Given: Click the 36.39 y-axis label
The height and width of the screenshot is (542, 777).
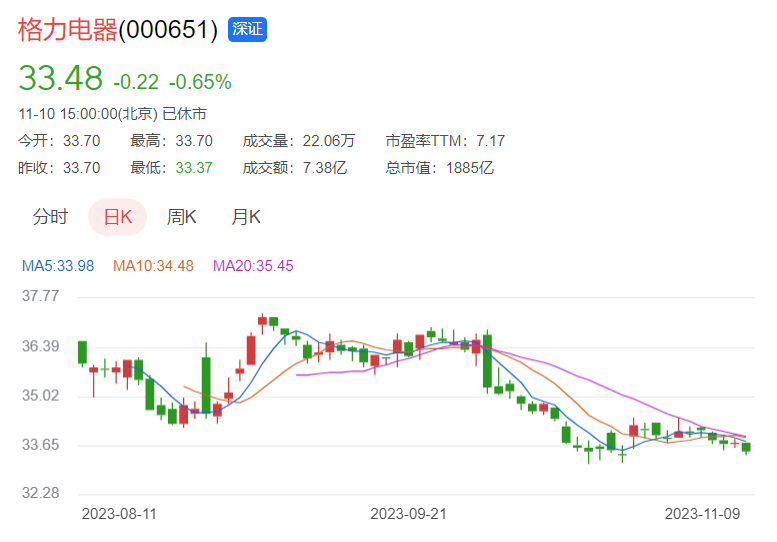Looking at the screenshot, I should pos(40,346).
